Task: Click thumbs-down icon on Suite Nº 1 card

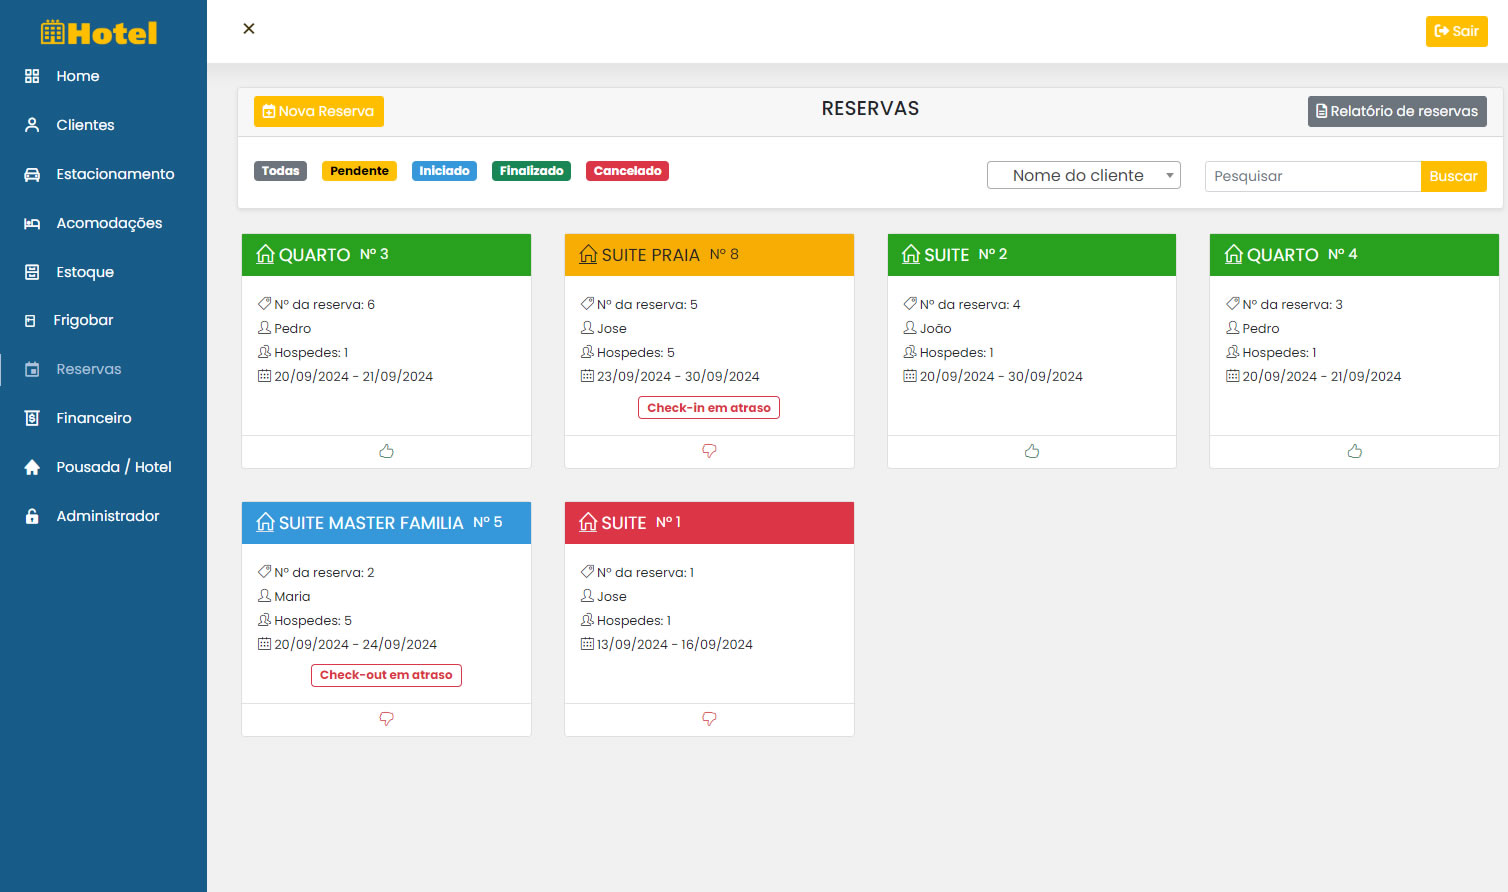Action: click(x=709, y=719)
